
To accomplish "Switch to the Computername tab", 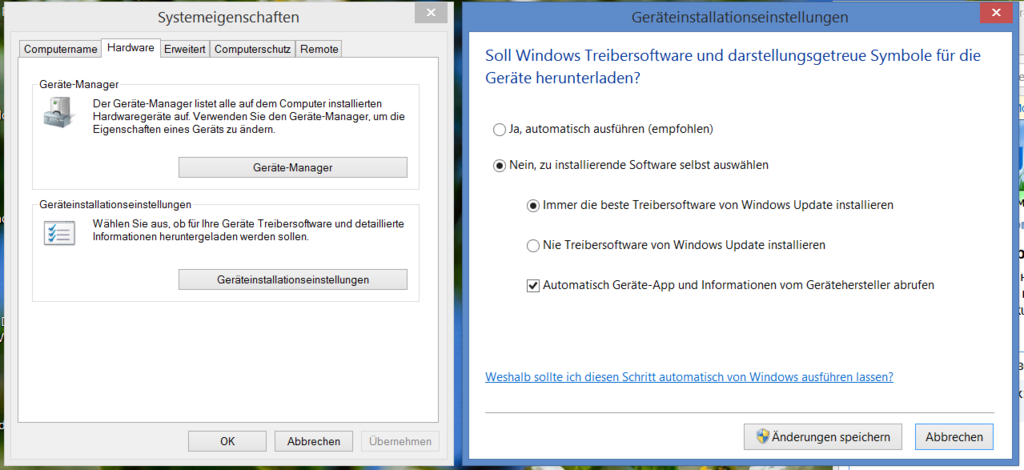I will 61,49.
